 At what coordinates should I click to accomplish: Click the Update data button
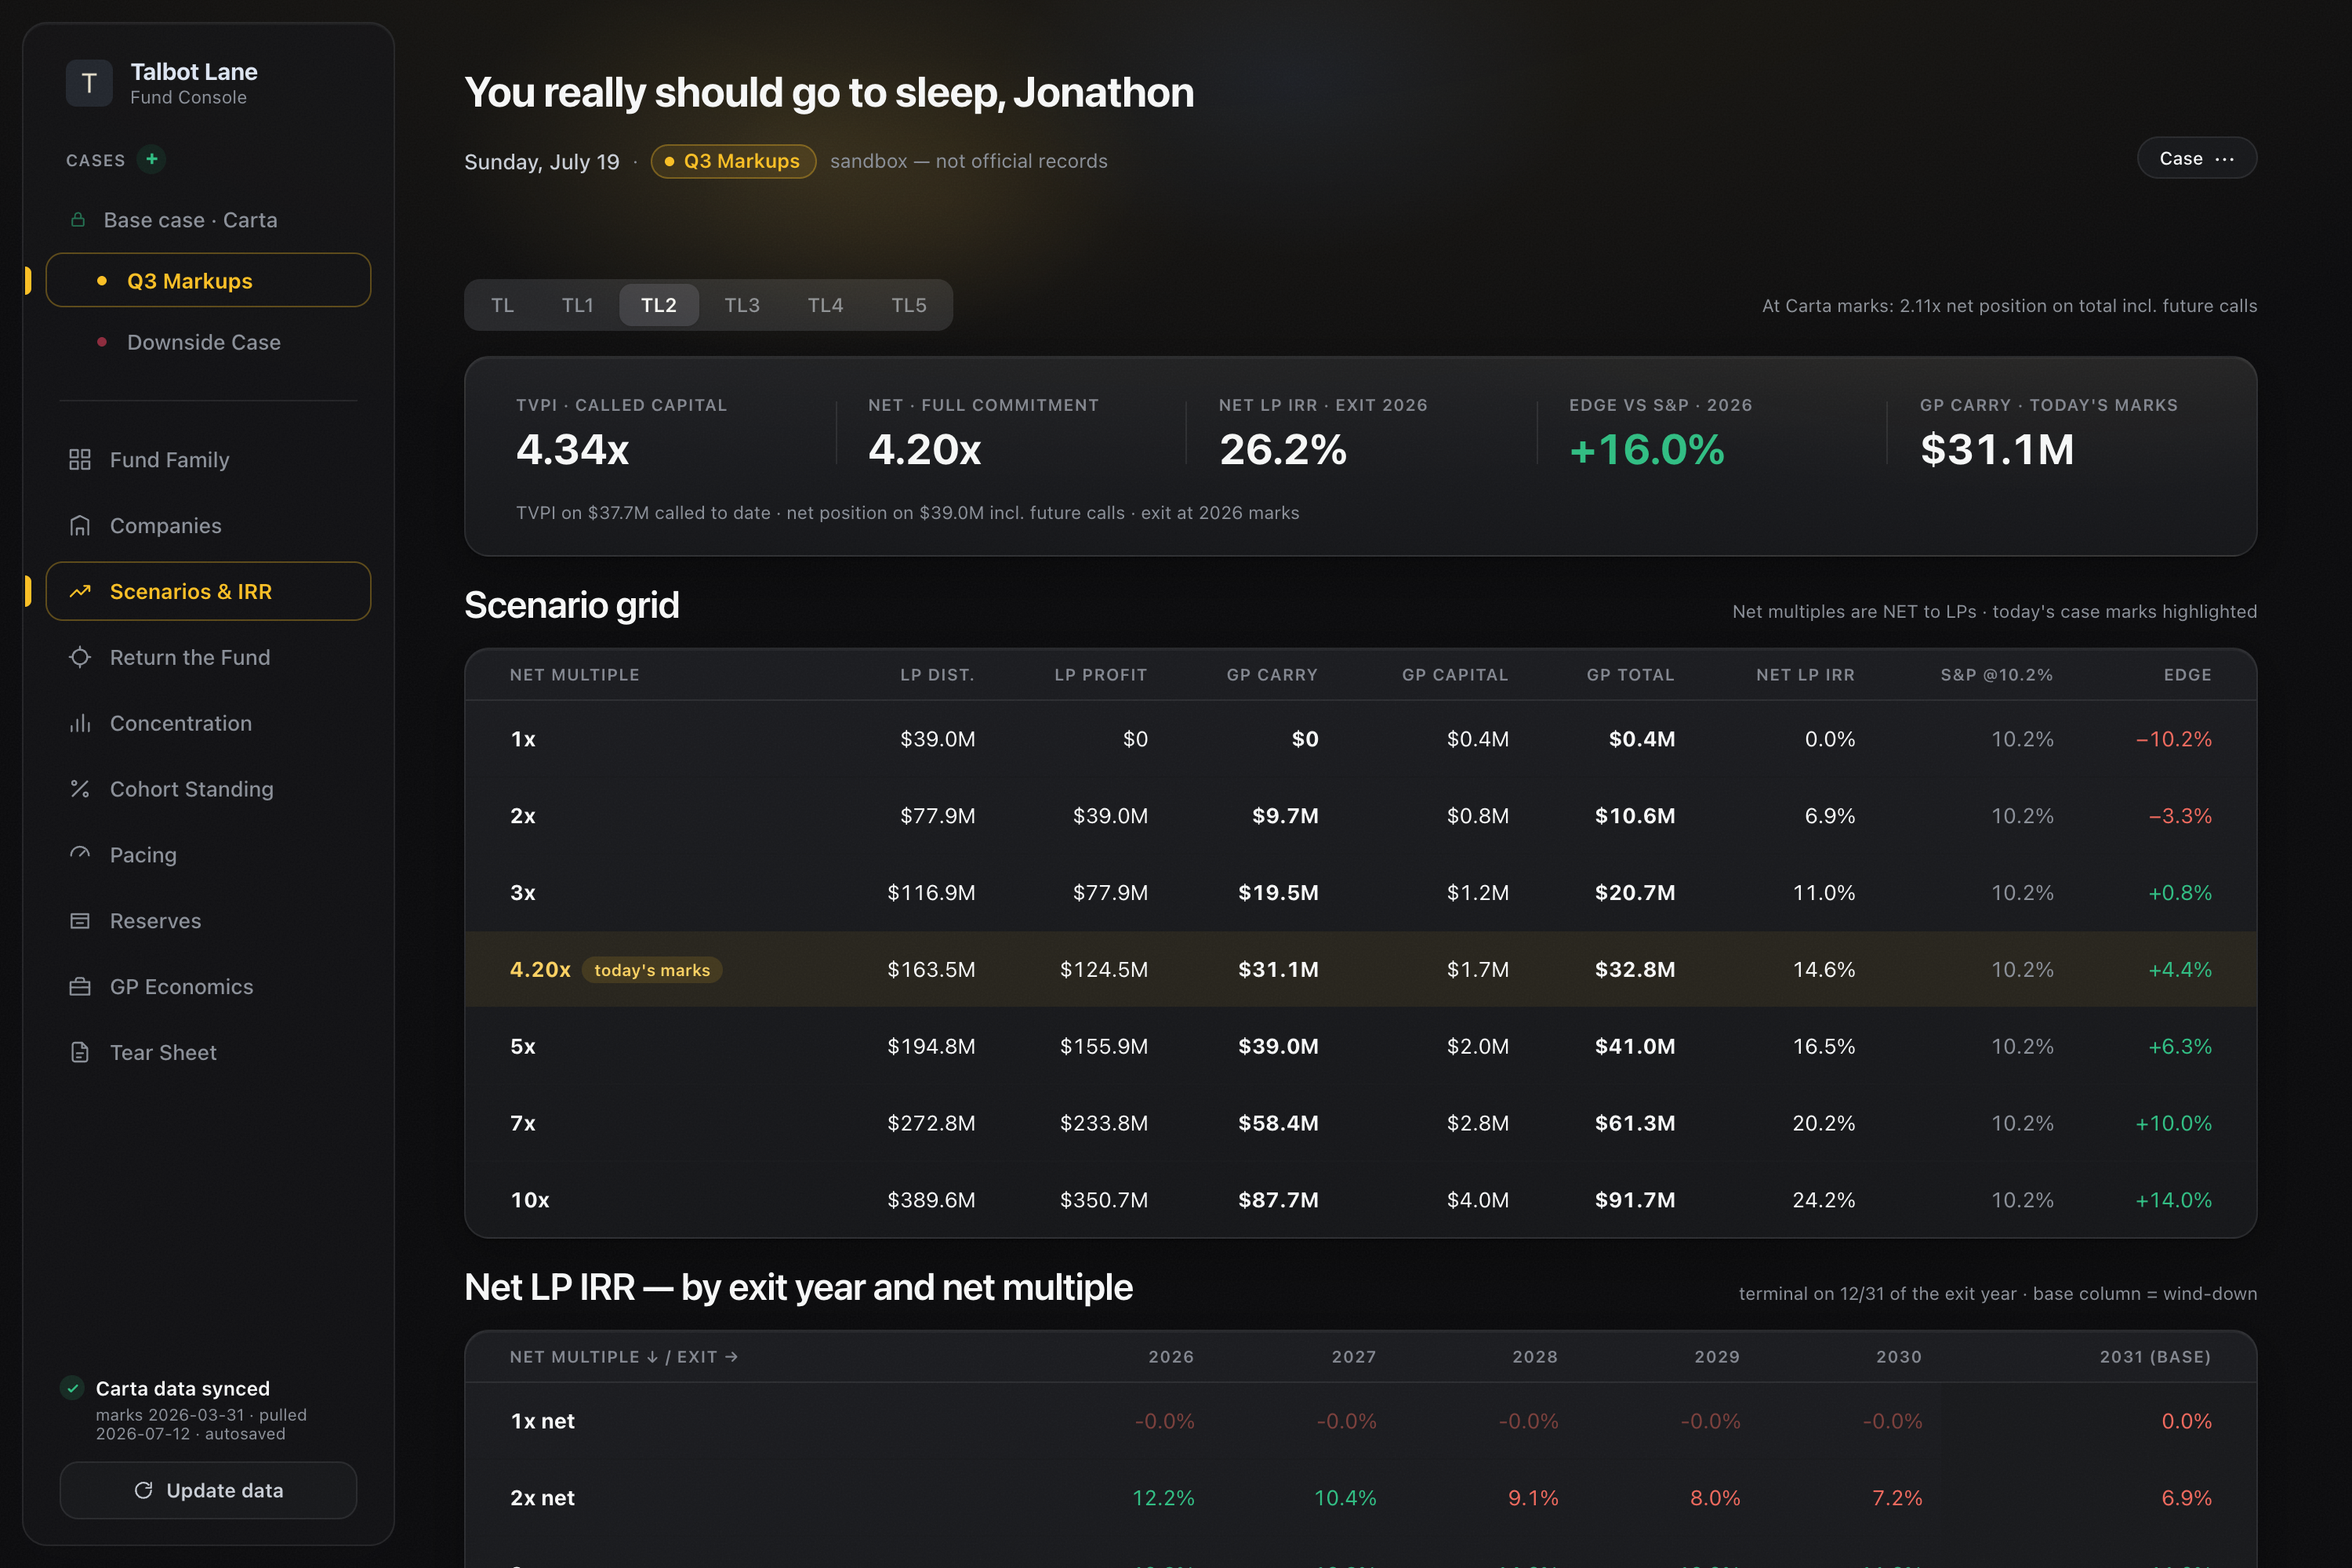[208, 1490]
